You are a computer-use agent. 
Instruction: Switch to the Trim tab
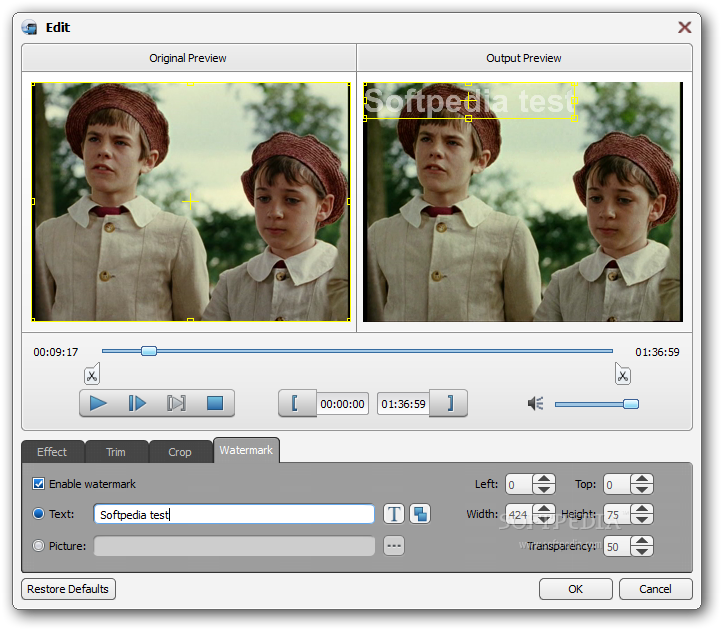pos(116,452)
